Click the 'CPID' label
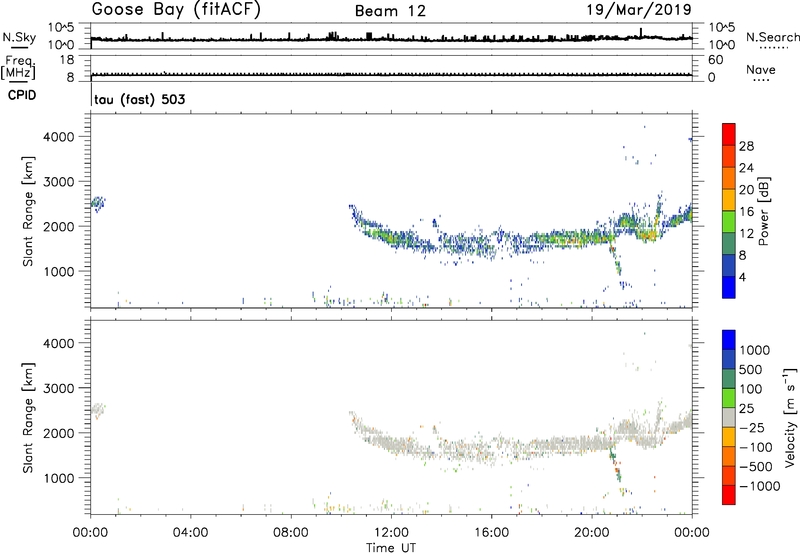 (22, 95)
